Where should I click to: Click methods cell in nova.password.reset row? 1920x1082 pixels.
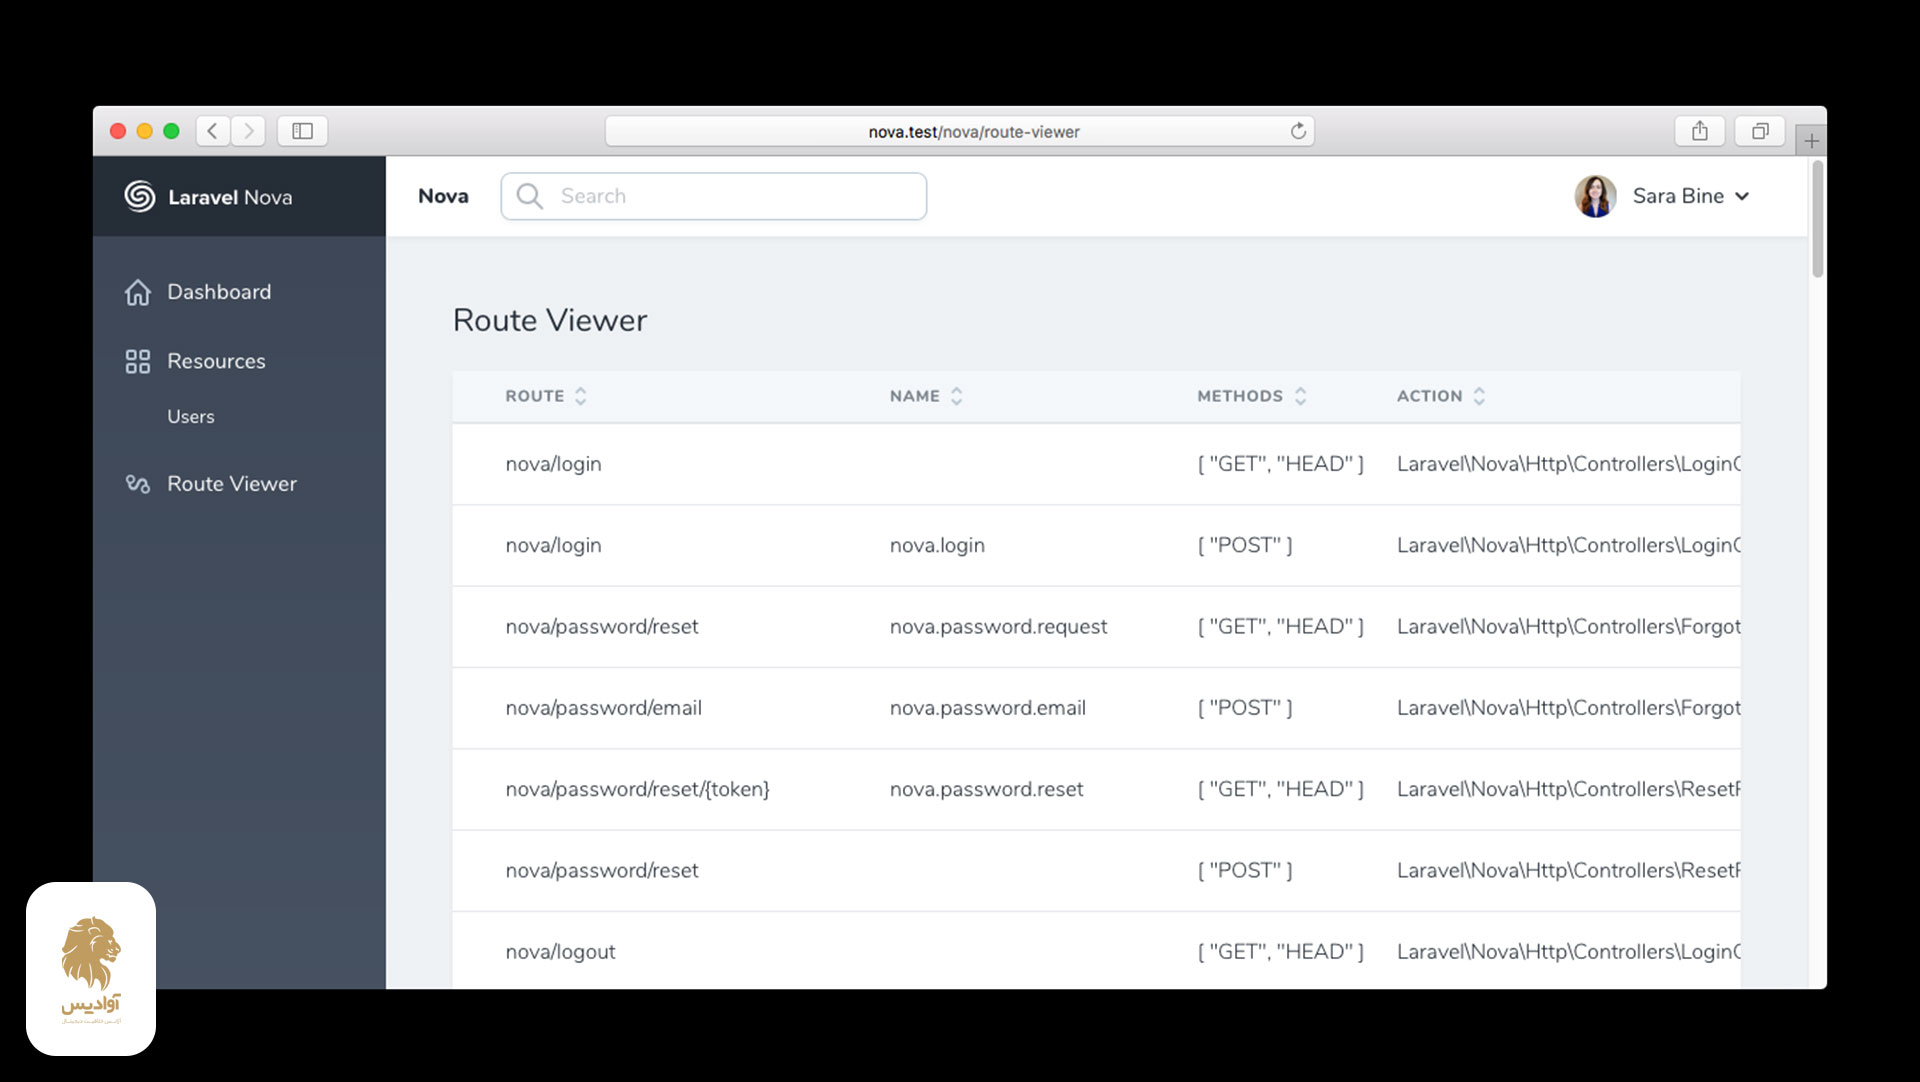[x=1281, y=789]
